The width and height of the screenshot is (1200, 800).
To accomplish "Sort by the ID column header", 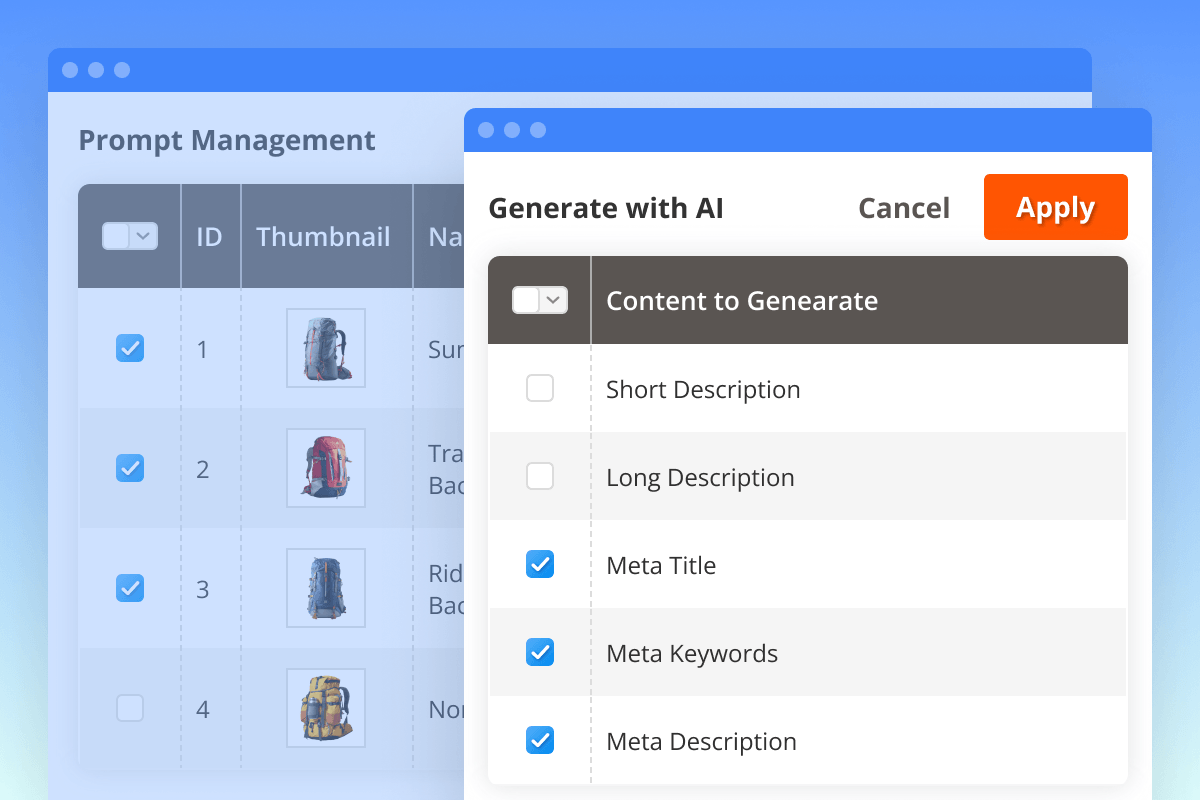I will [x=209, y=237].
